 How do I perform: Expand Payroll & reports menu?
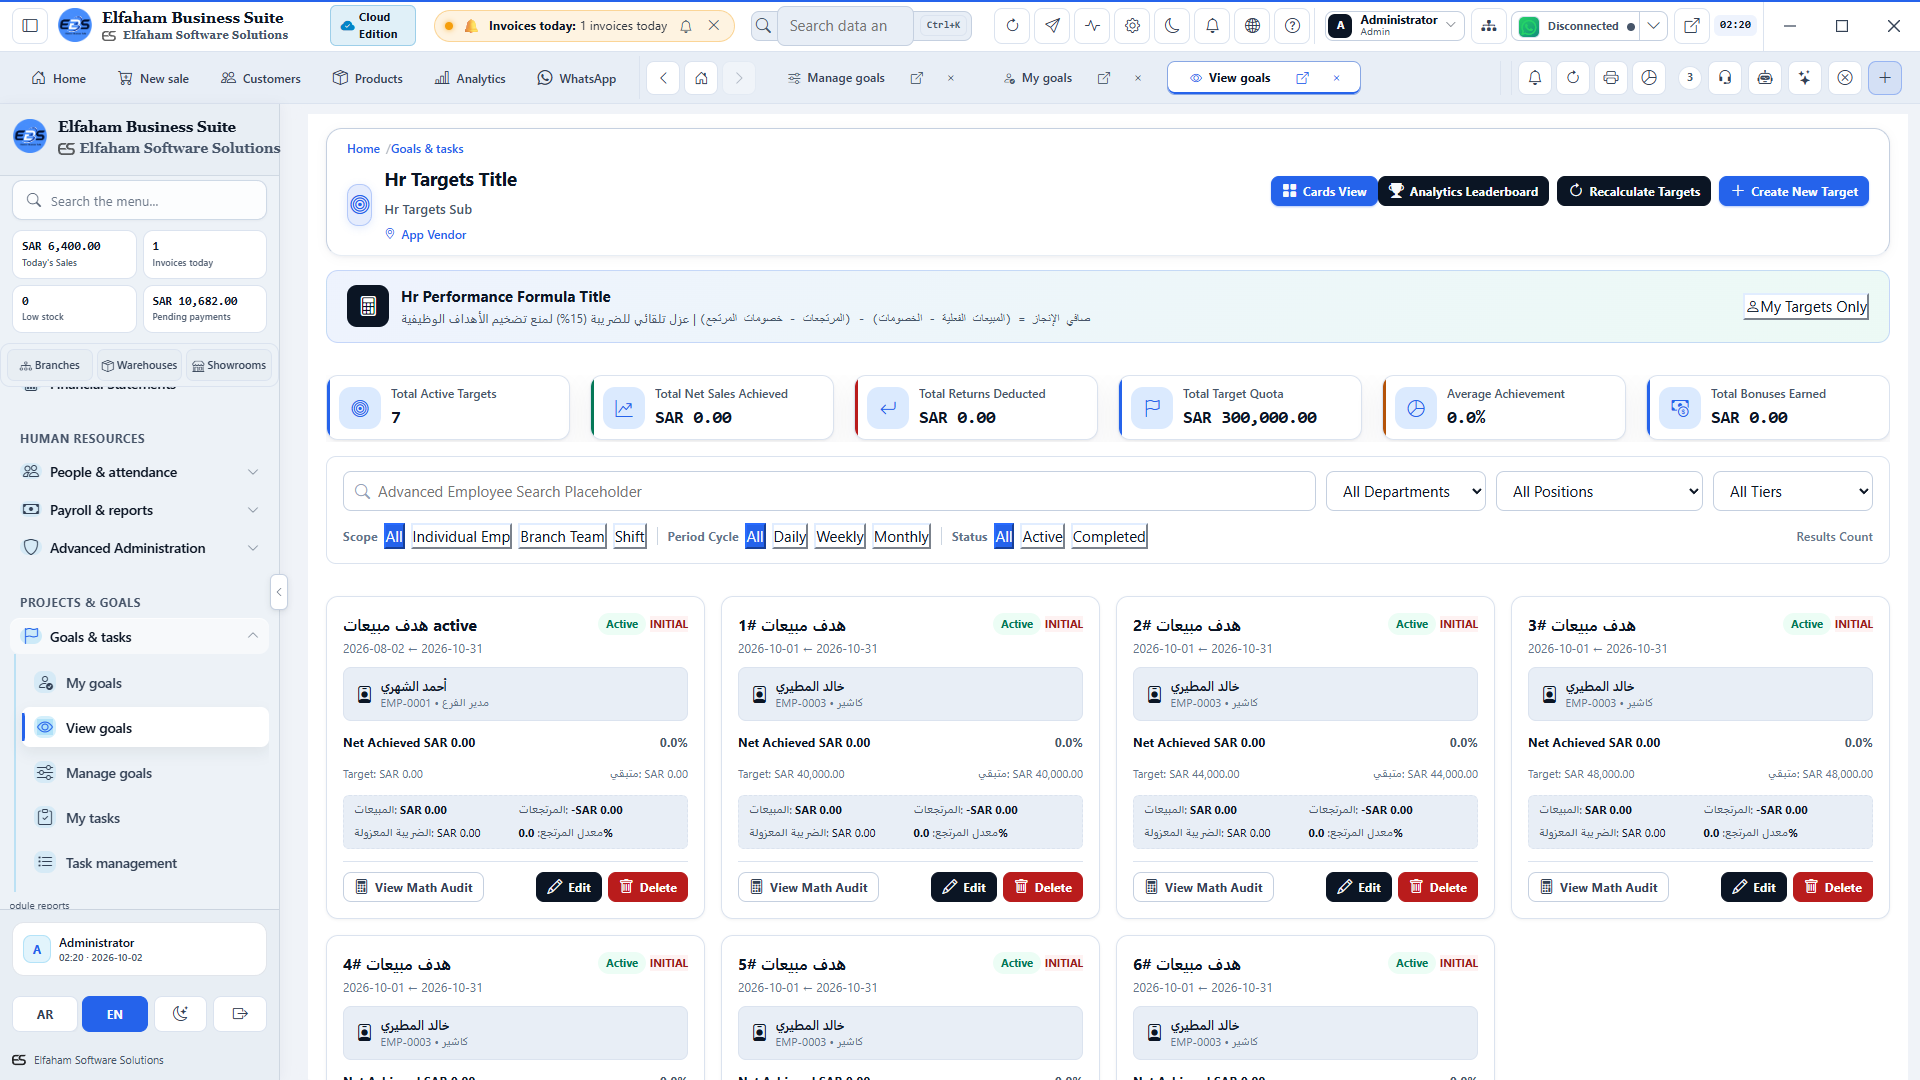tap(140, 510)
